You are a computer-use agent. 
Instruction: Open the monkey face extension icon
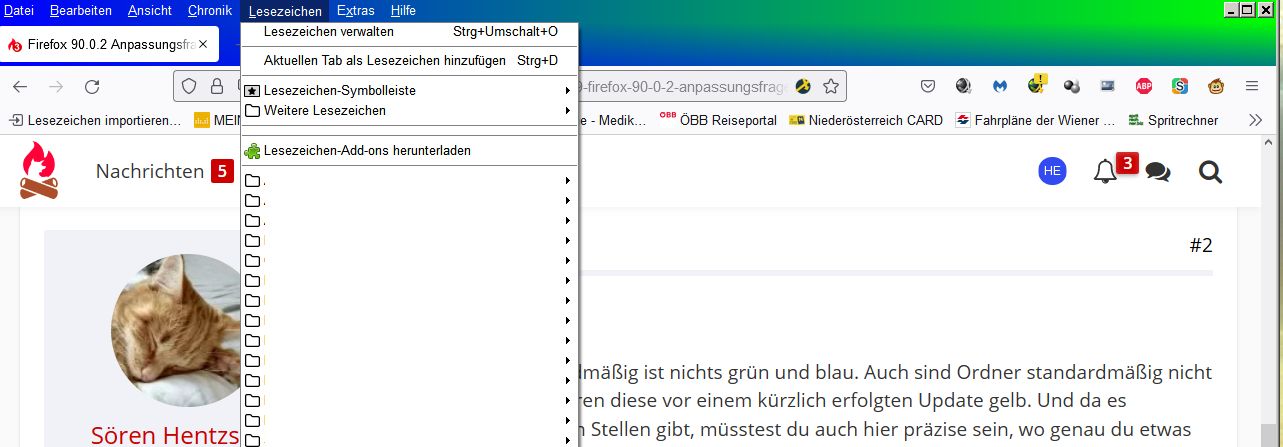click(1216, 86)
